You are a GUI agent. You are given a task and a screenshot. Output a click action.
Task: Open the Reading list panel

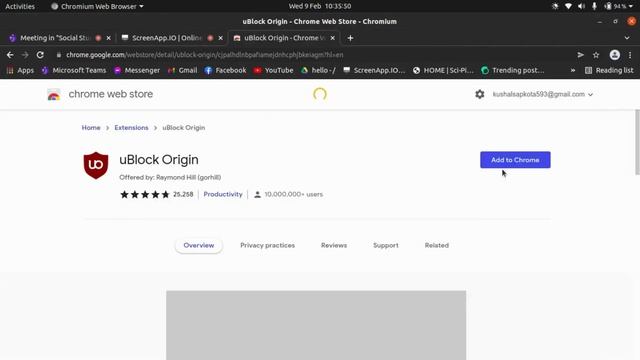[x=609, y=71]
